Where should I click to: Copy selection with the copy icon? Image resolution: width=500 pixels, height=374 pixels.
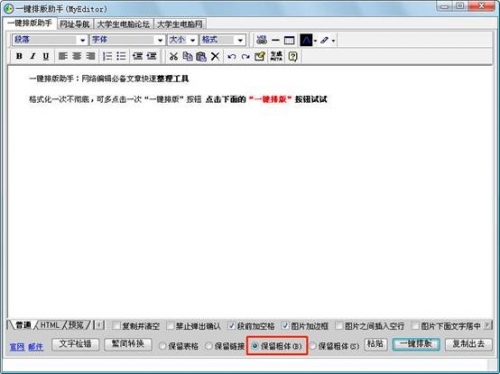coord(188,56)
